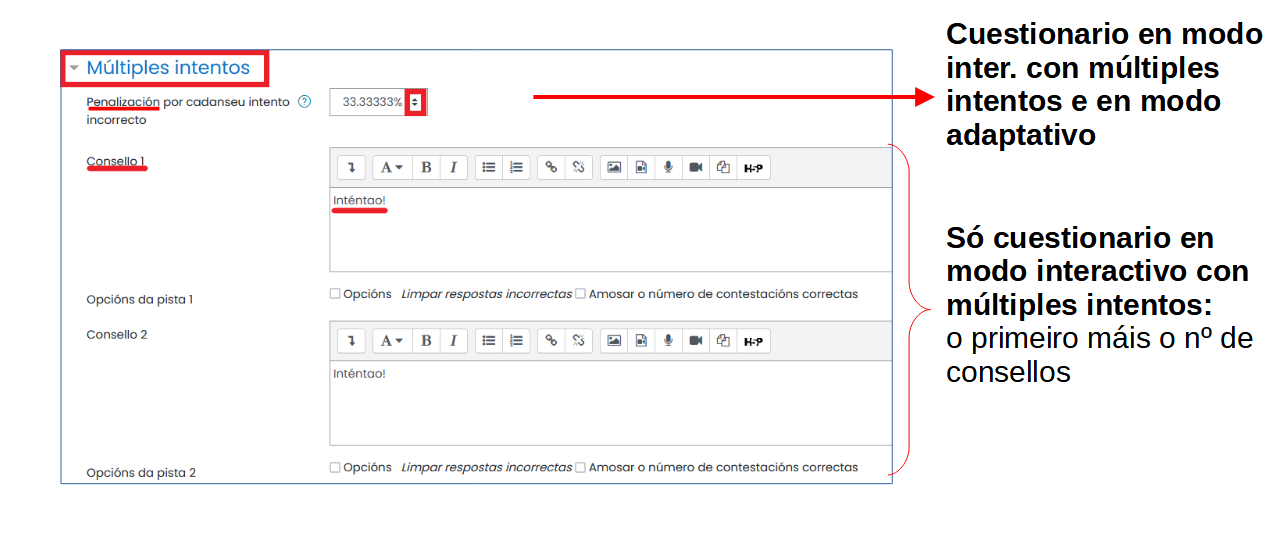Image resolution: width=1274 pixels, height=538 pixels.
Task: Toggle italic in Consello 1 editor
Action: 453,168
